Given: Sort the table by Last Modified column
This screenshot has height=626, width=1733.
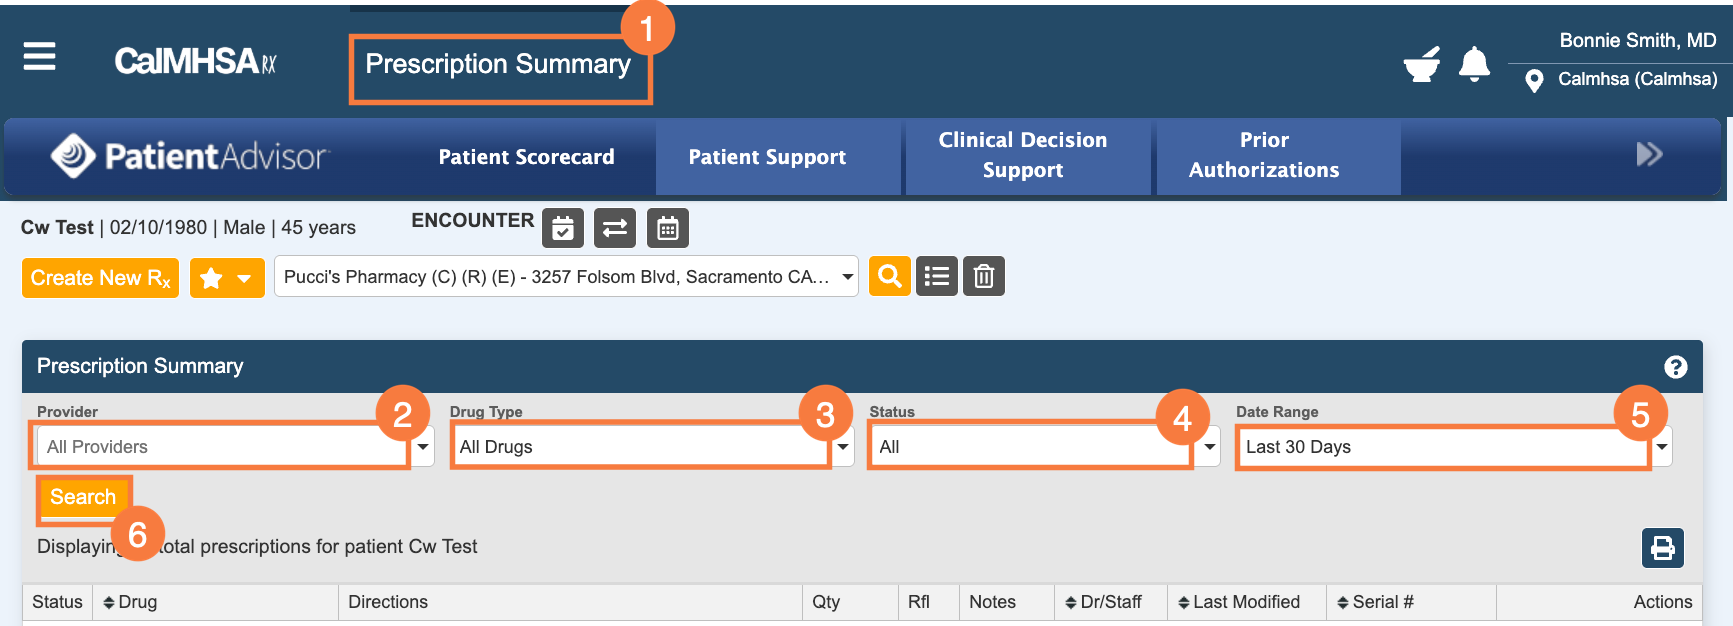Looking at the screenshot, I should pos(1239,602).
